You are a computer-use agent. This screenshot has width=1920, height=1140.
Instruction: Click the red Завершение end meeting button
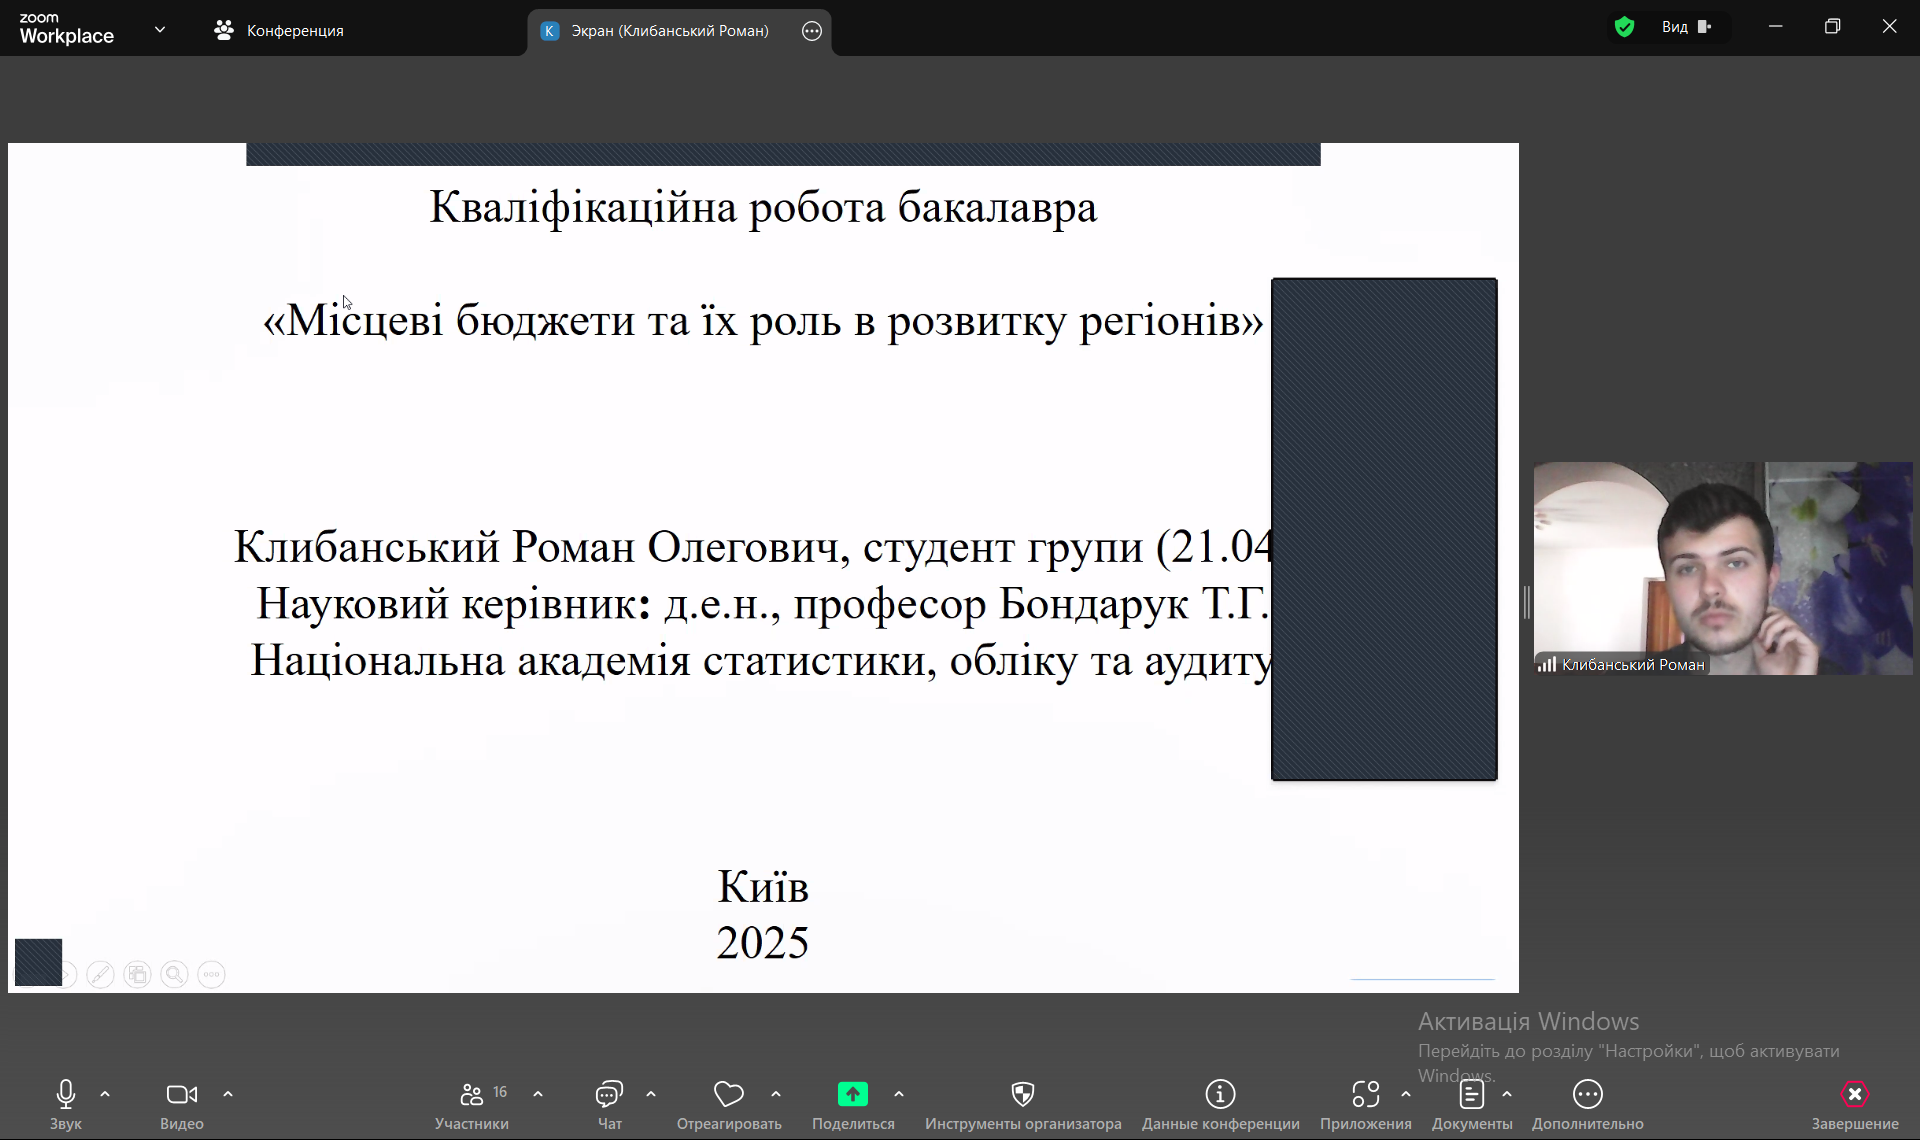pyautogui.click(x=1854, y=1095)
